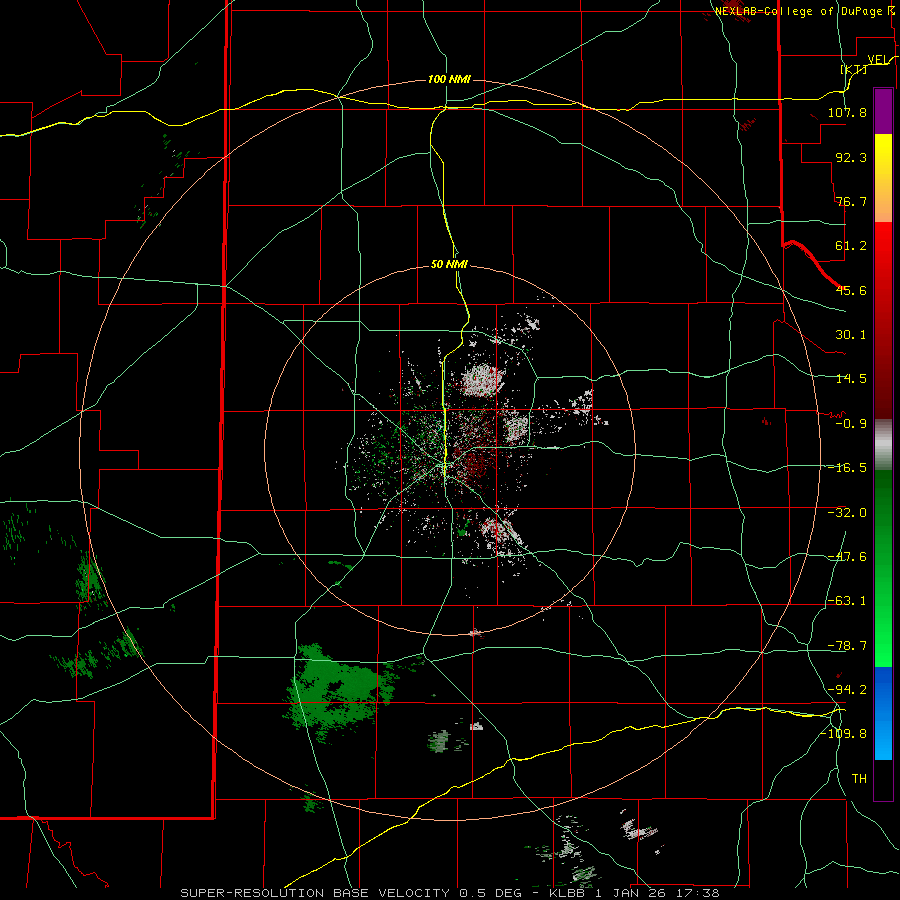Click the [KT] units label
Image resolution: width=900 pixels, height=900 pixels.
854,69
